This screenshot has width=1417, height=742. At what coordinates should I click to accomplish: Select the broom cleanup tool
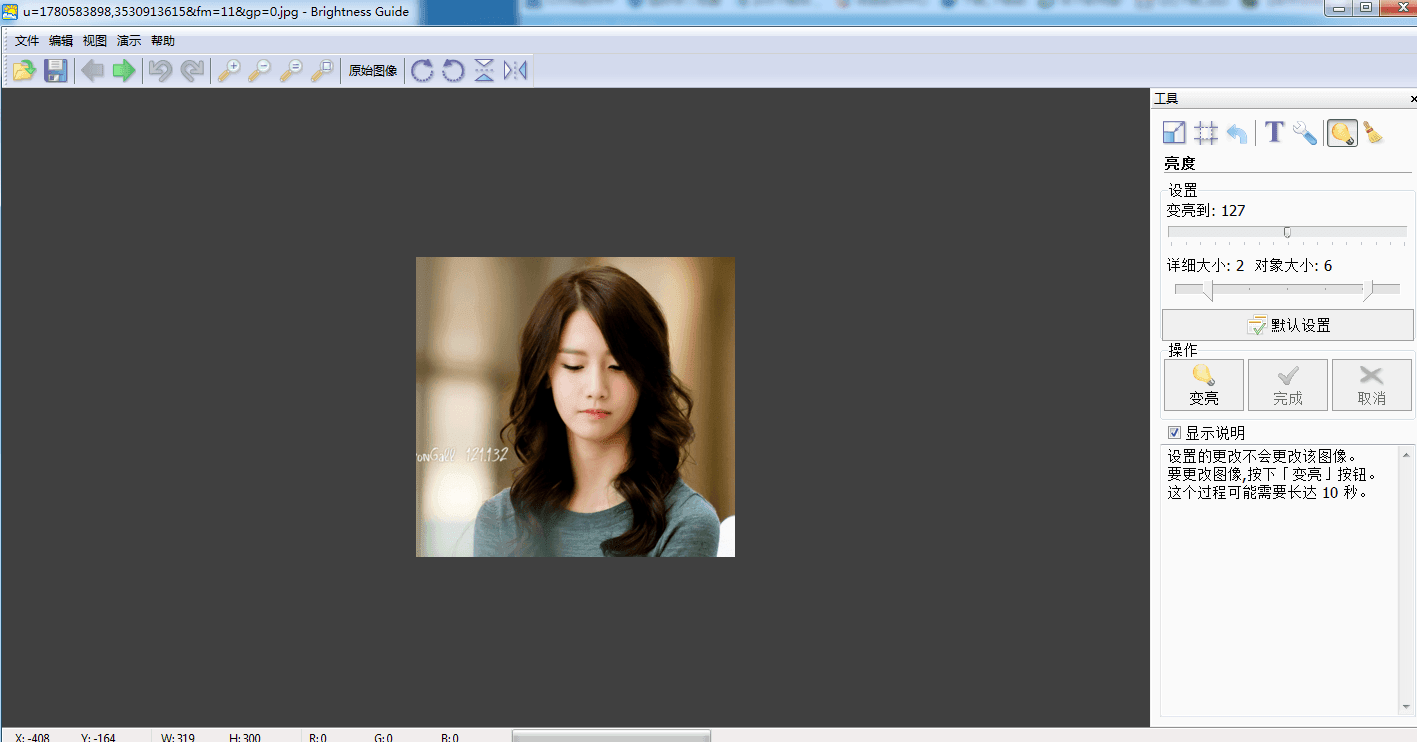(x=1374, y=133)
